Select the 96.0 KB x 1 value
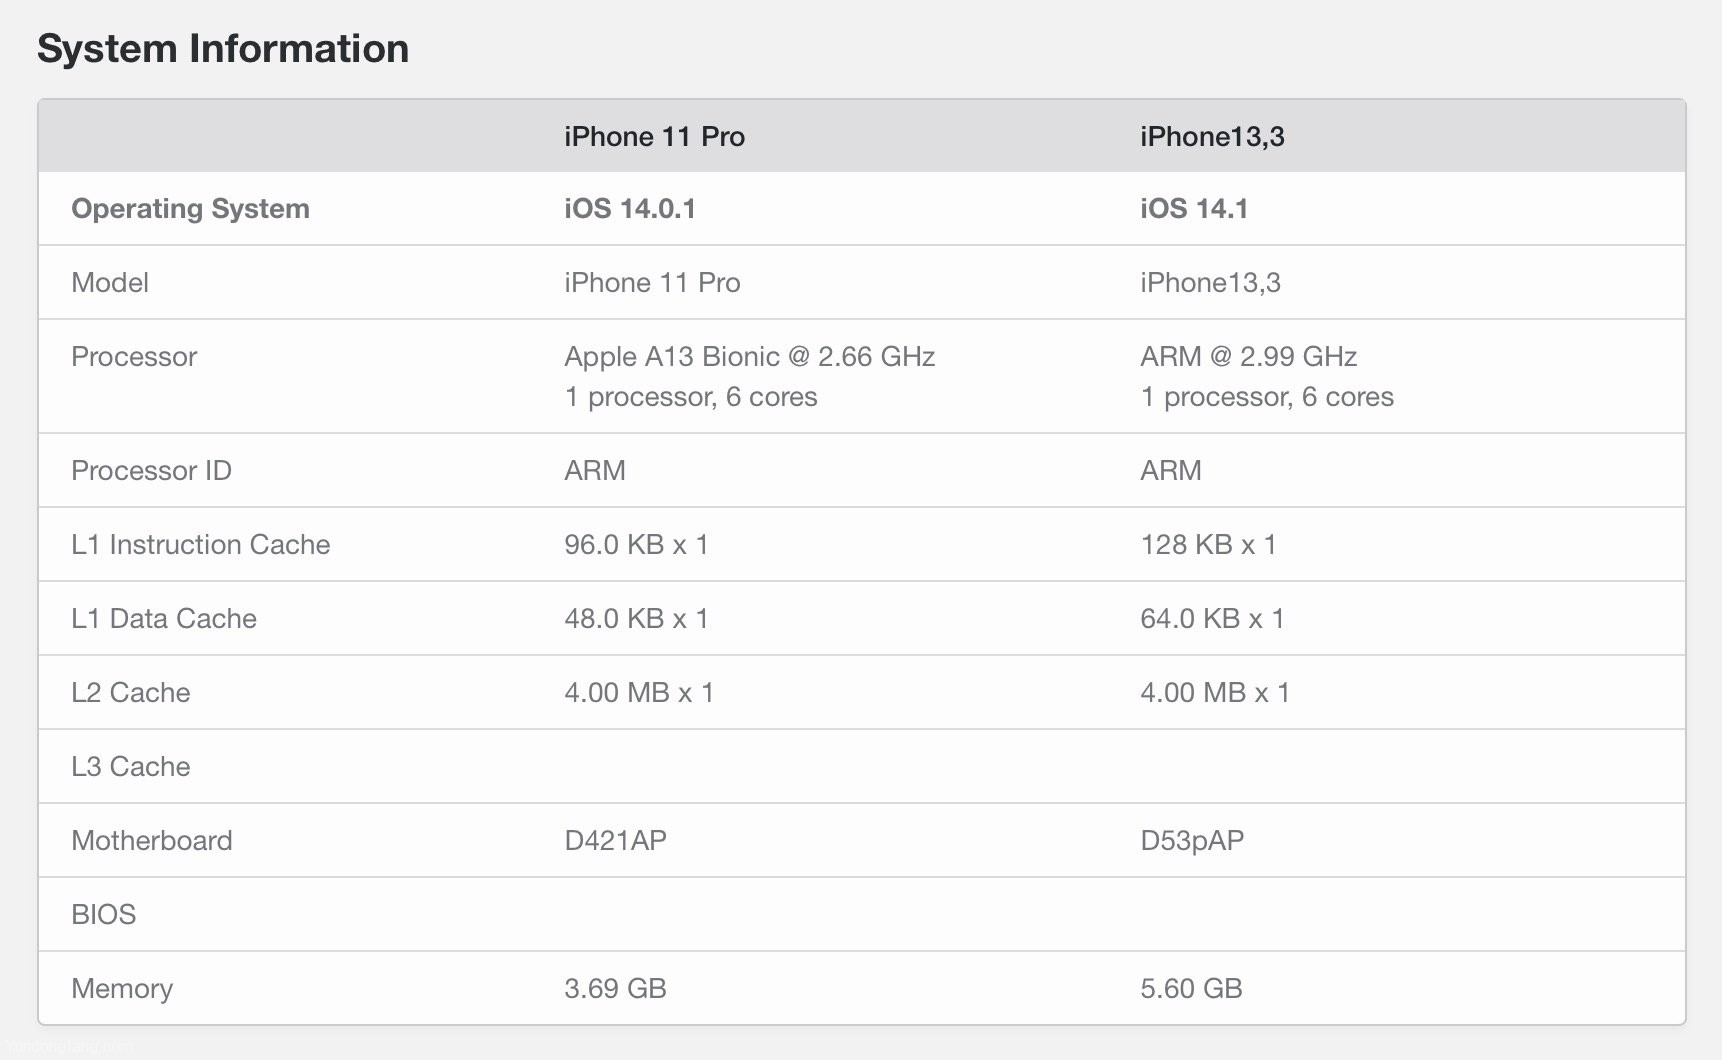 coord(636,545)
